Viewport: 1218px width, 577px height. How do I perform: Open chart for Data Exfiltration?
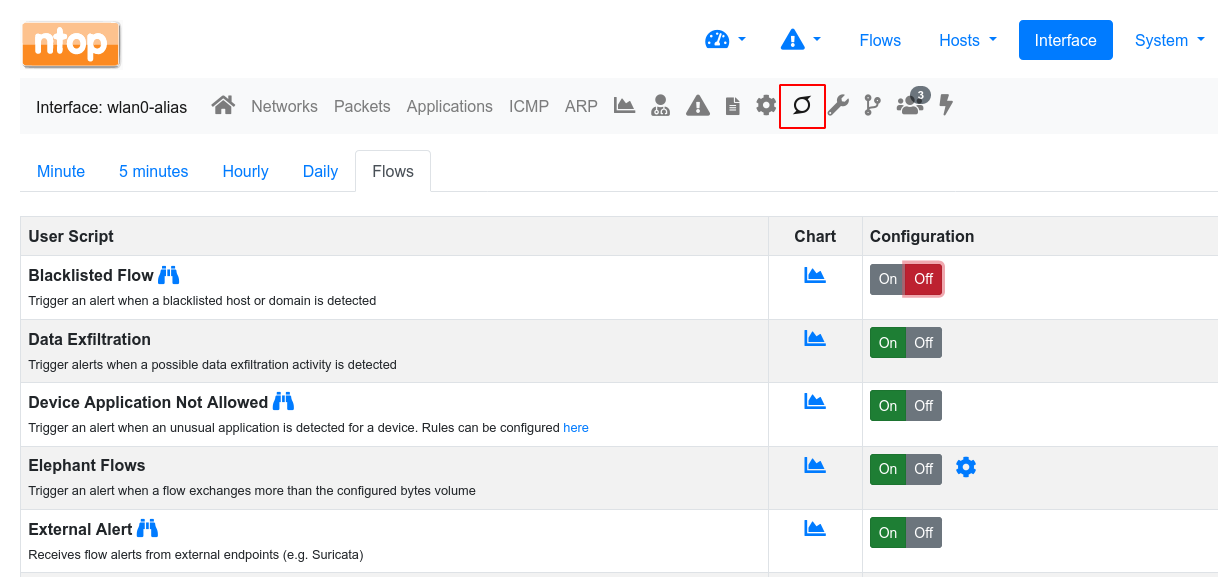tap(815, 338)
